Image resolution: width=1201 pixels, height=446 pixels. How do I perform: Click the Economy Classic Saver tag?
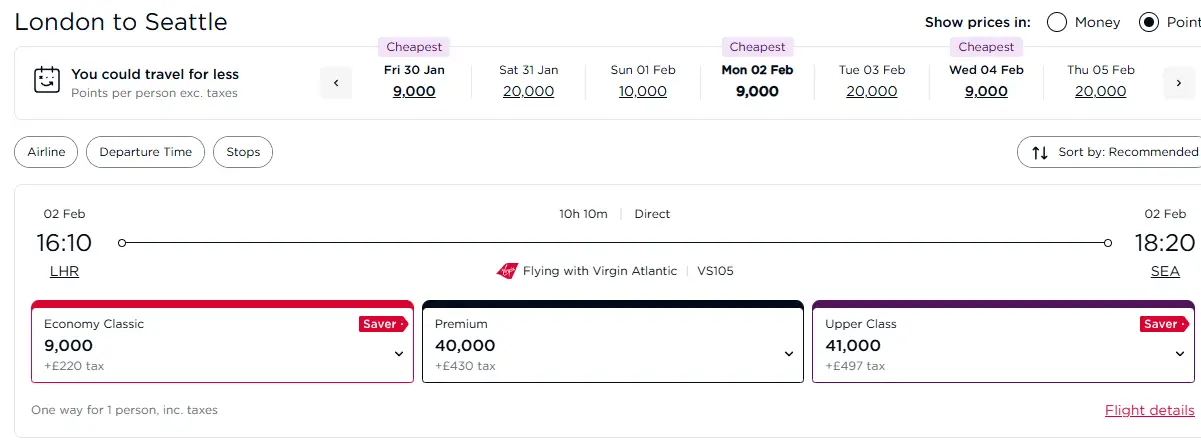click(x=383, y=324)
